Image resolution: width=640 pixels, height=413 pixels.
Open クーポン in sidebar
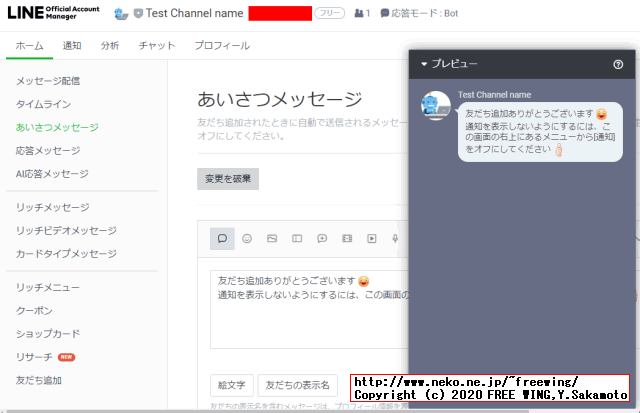(x=34, y=311)
